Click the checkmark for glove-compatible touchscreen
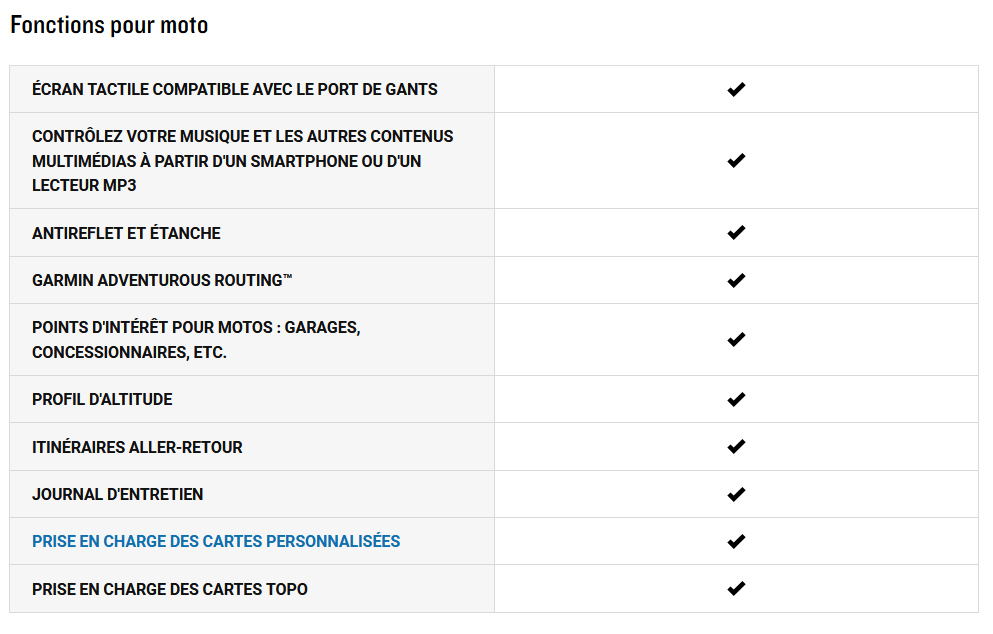Screen dimensions: 993x634 coord(736,89)
